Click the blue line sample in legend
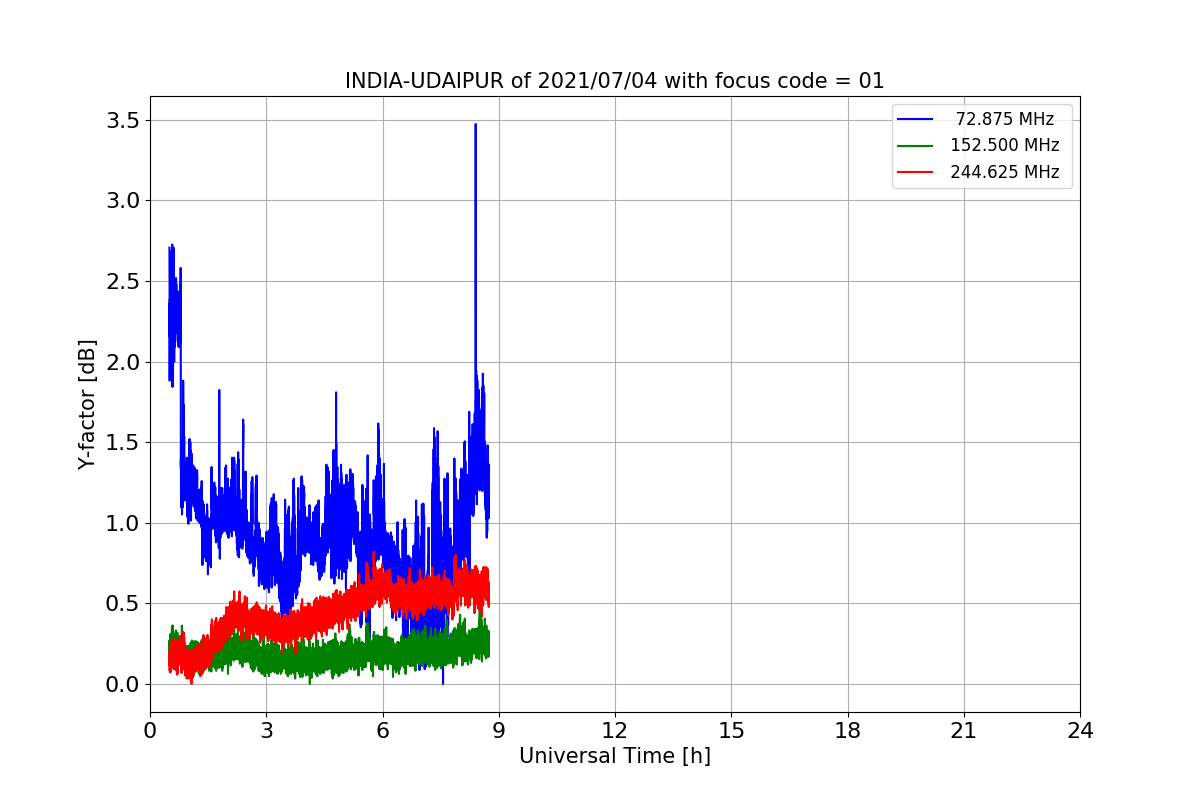The image size is (1200, 800). [x=916, y=119]
